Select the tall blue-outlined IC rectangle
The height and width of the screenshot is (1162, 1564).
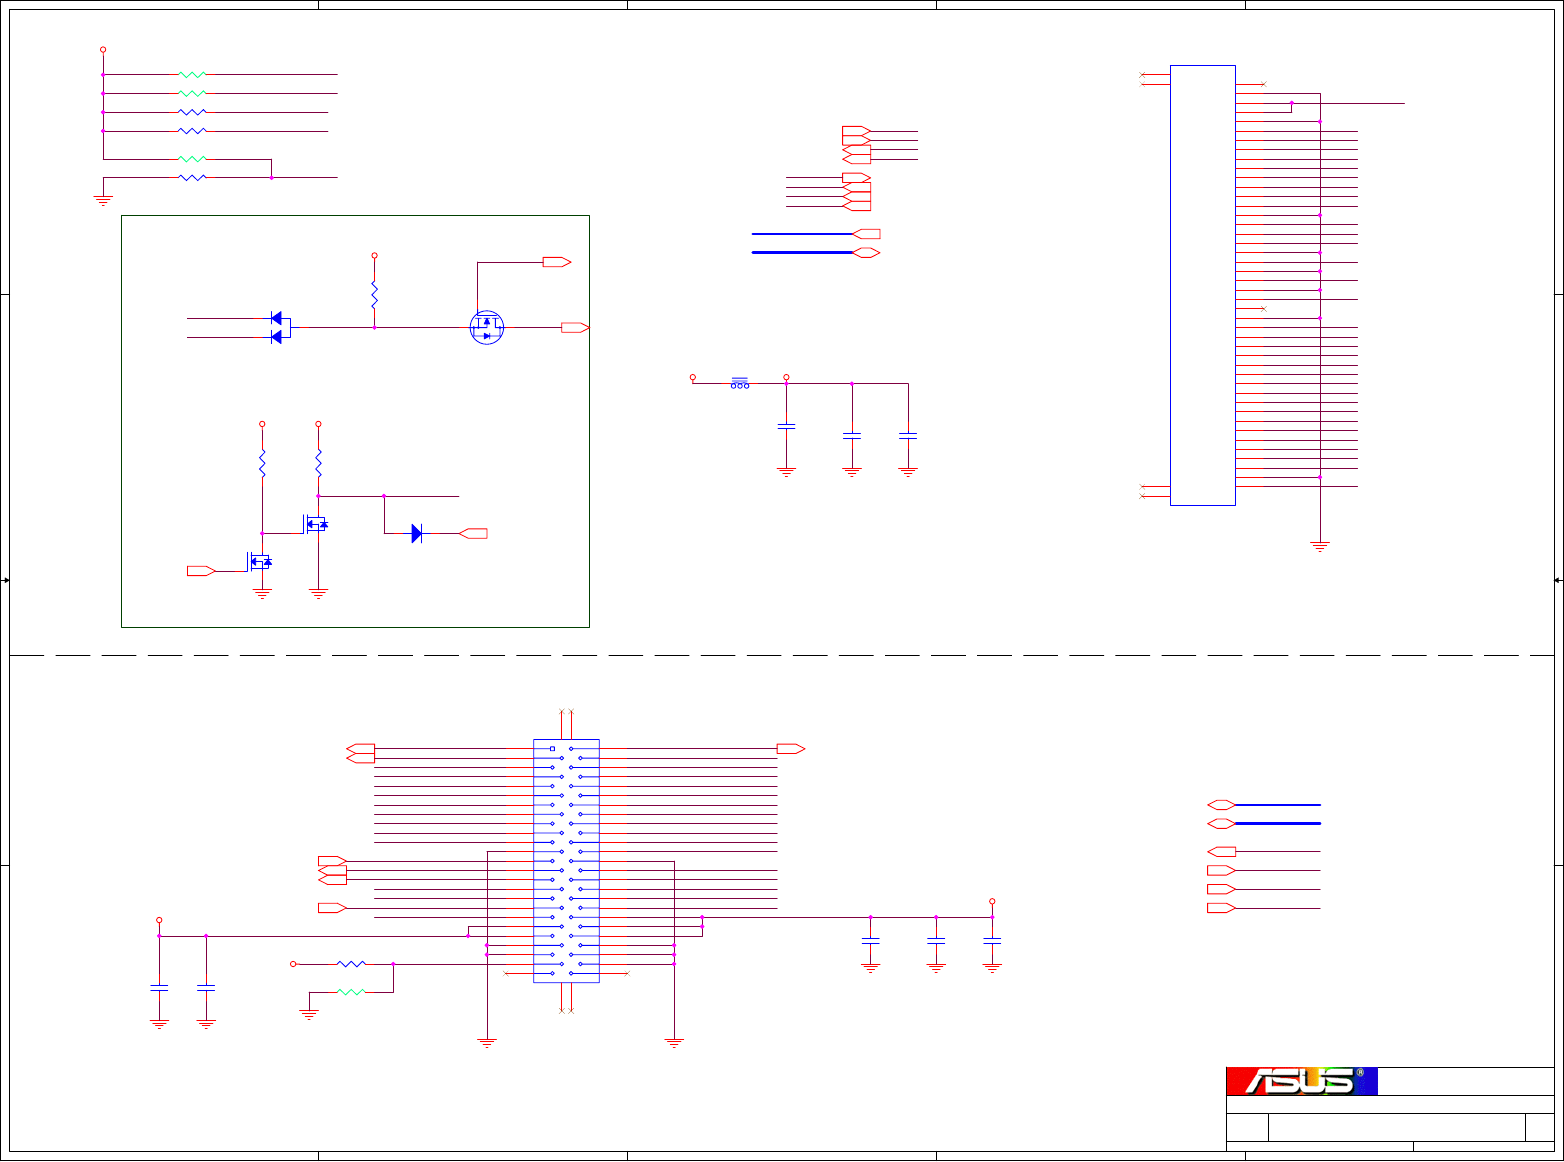coord(1203,285)
